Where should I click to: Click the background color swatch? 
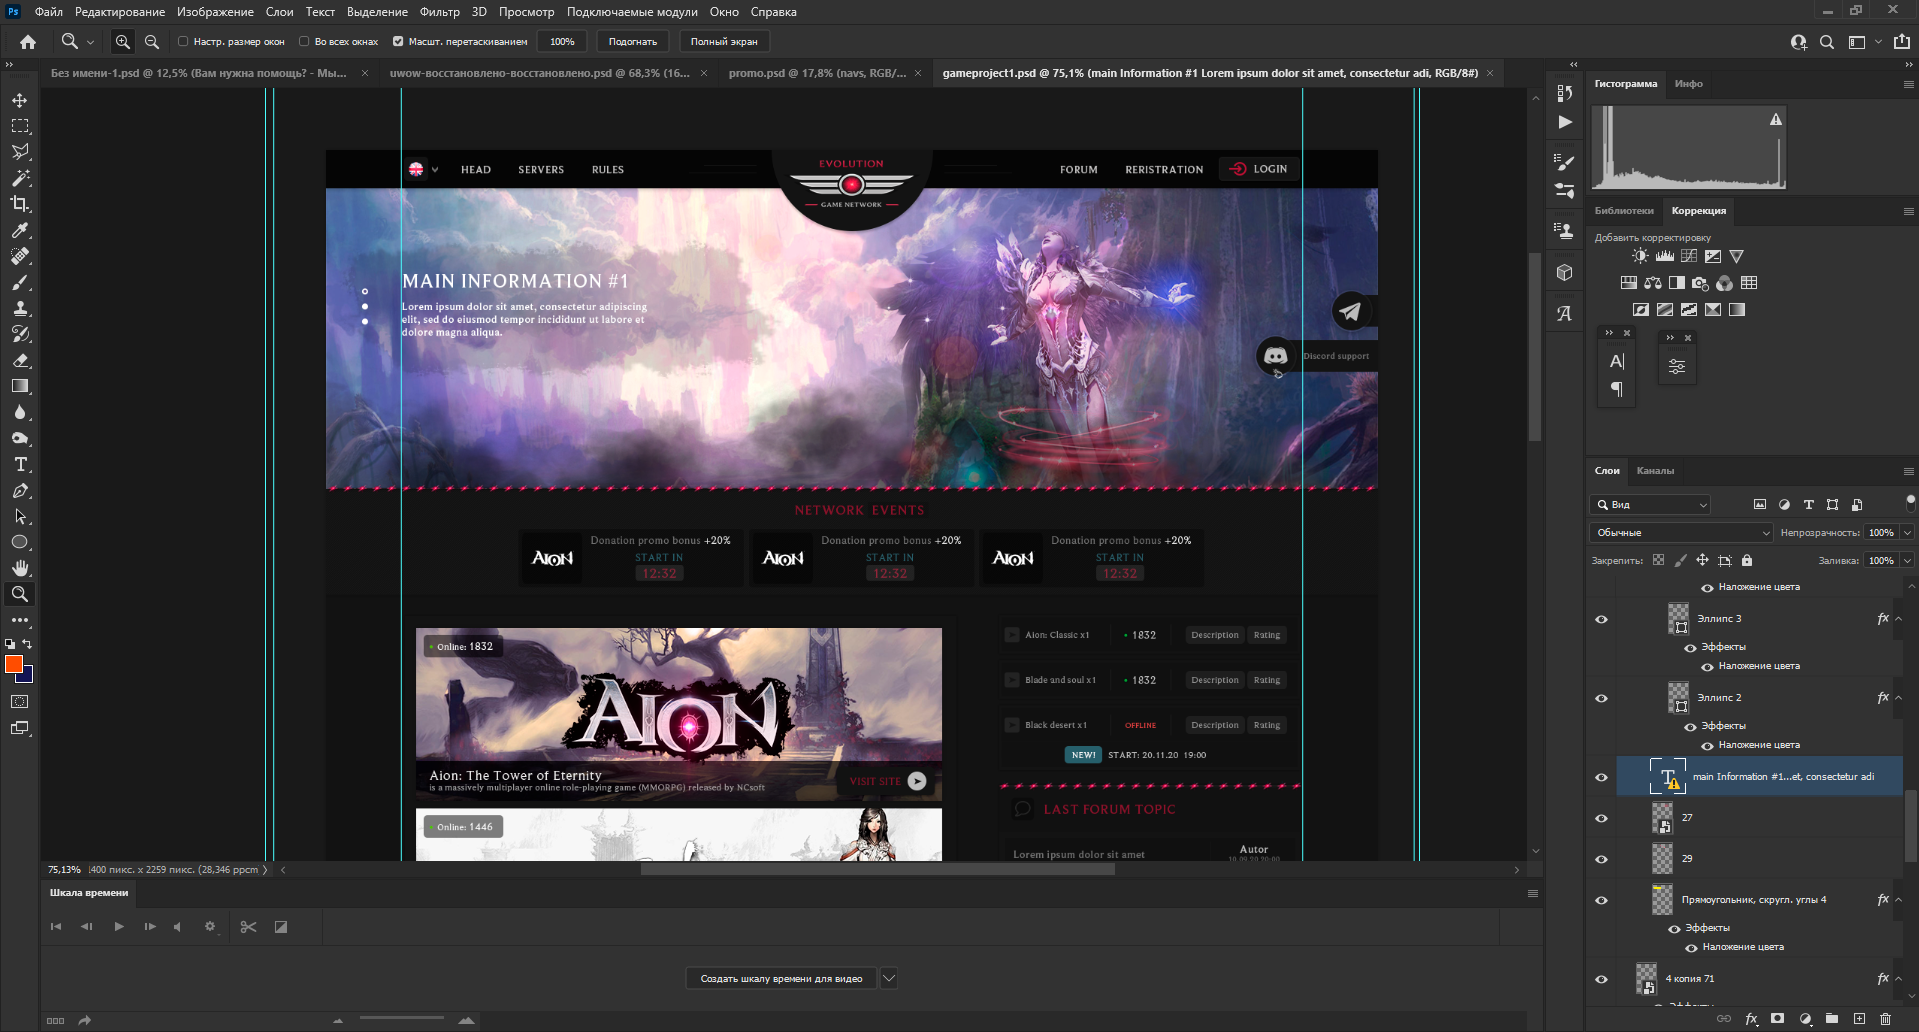(x=27, y=677)
